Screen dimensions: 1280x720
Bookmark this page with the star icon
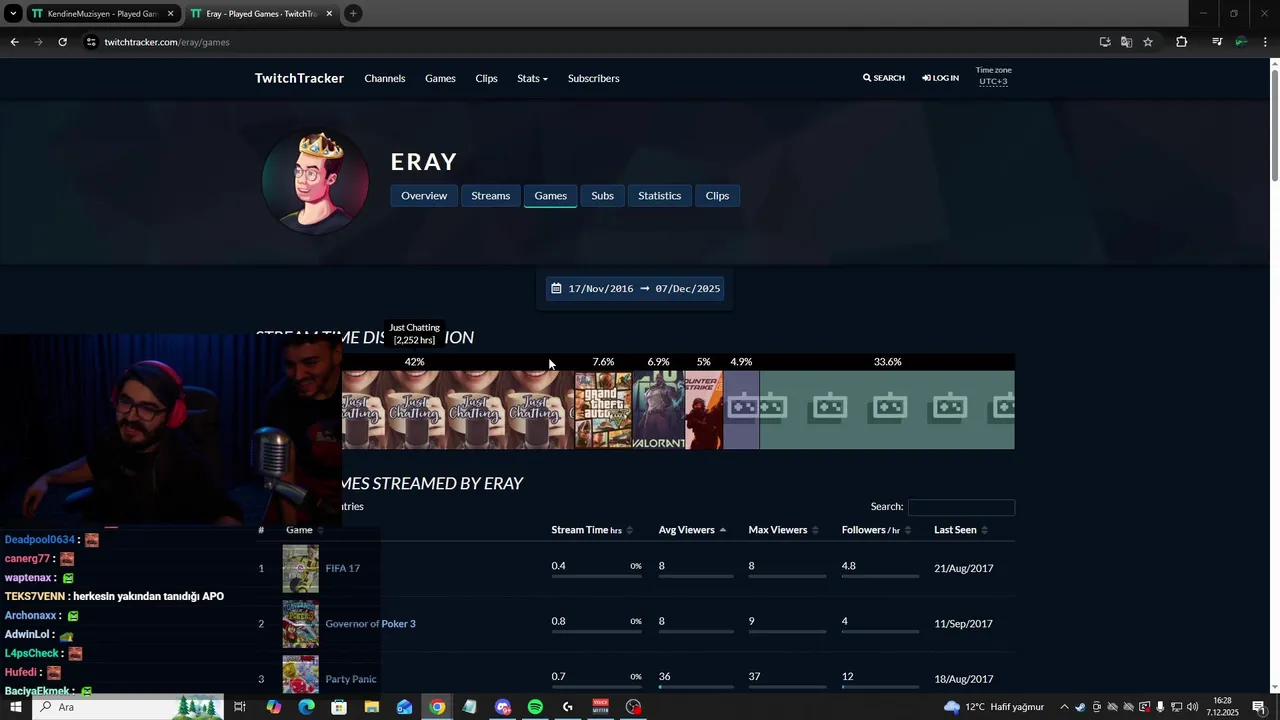(x=1148, y=42)
